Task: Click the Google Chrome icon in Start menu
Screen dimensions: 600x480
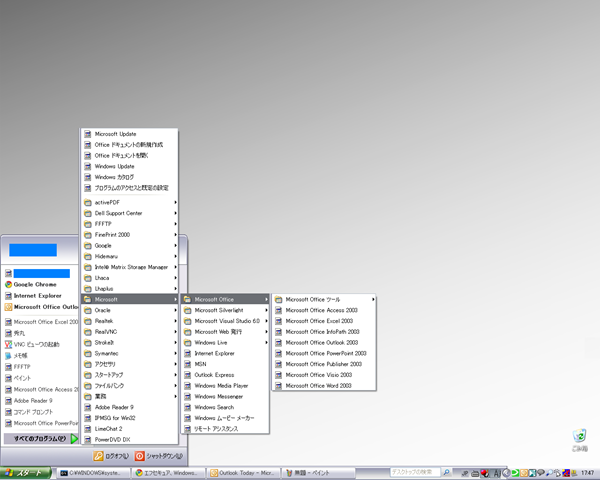Action: [x=8, y=284]
